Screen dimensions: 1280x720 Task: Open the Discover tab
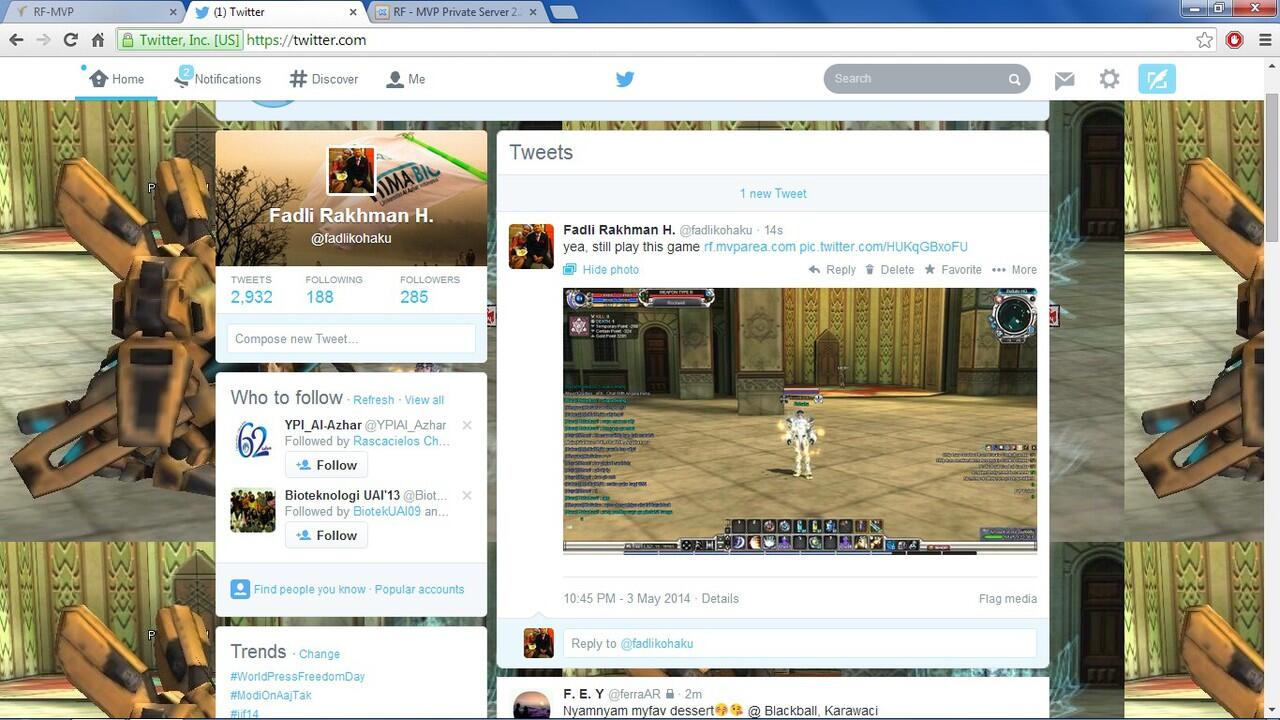click(x=324, y=79)
